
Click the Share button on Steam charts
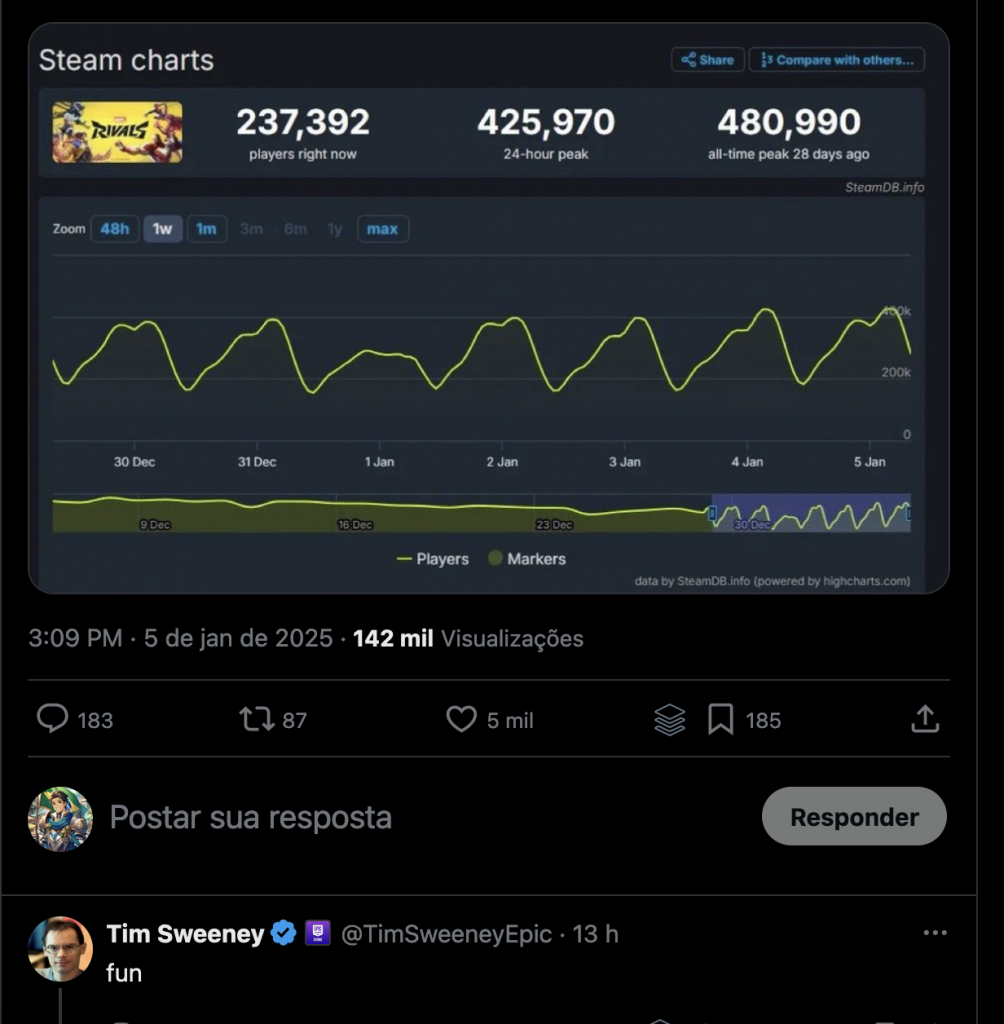click(707, 60)
